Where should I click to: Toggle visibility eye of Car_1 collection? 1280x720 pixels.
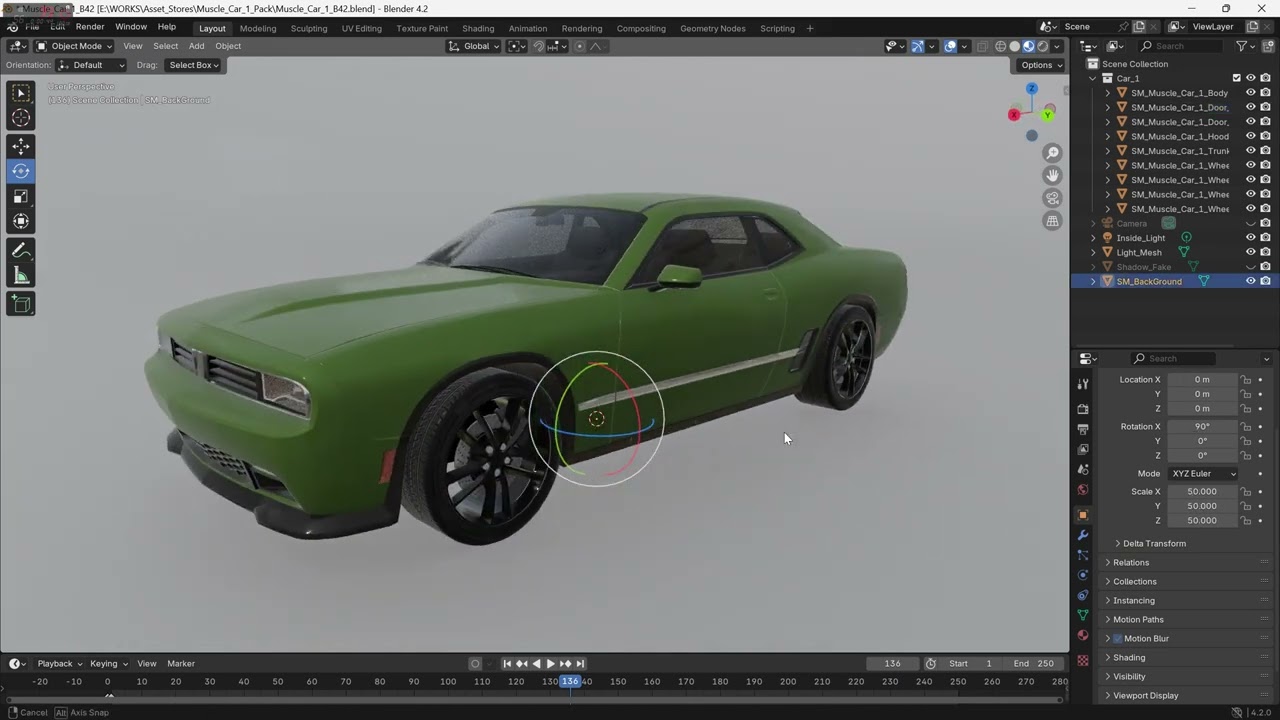point(1250,78)
